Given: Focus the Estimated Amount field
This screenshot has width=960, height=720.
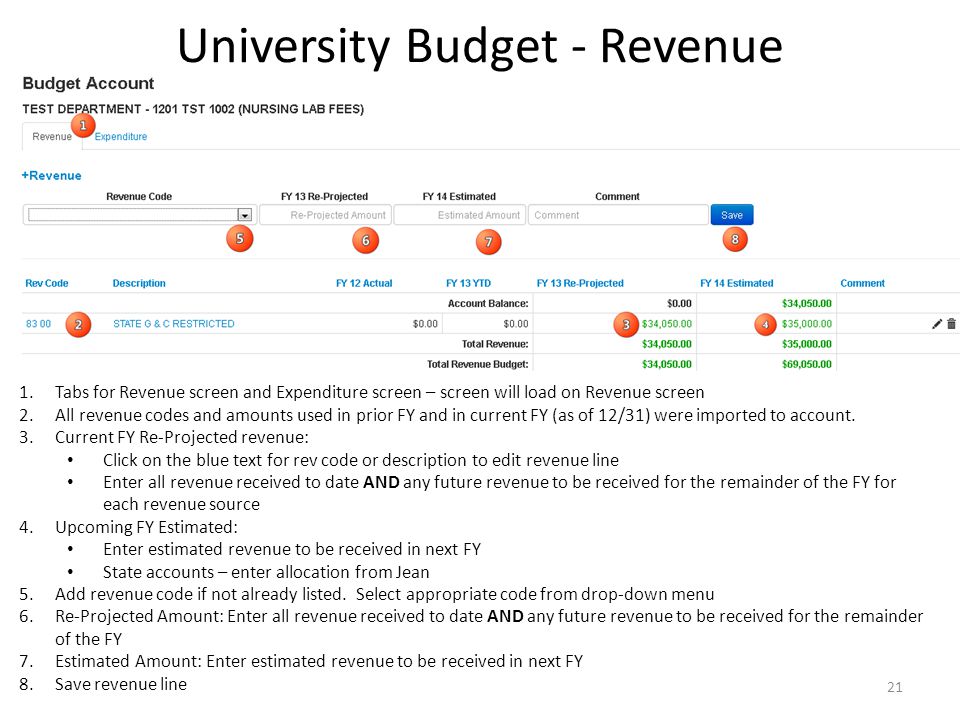Looking at the screenshot, I should click(x=459, y=215).
